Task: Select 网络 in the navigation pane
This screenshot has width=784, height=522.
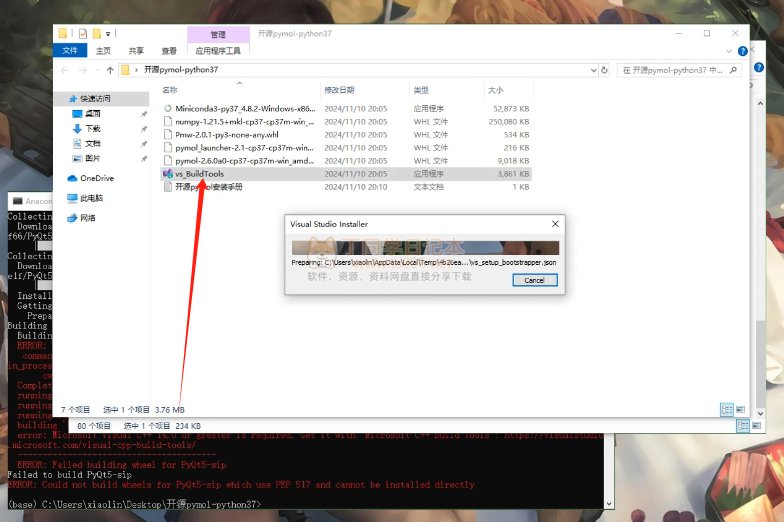Action: pyautogui.click(x=88, y=218)
